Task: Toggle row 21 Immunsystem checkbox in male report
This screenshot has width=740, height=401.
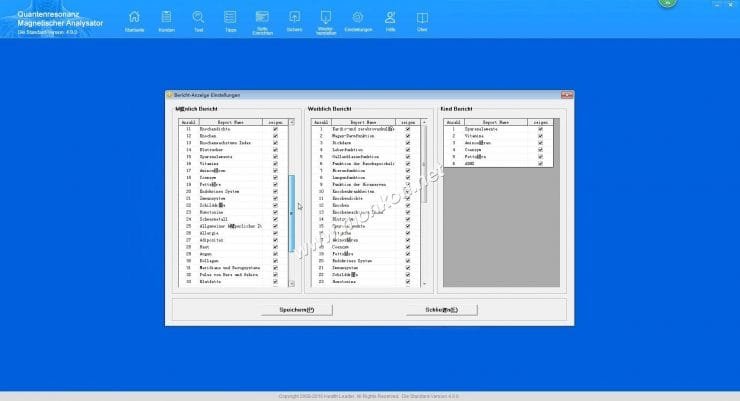Action: click(x=276, y=198)
